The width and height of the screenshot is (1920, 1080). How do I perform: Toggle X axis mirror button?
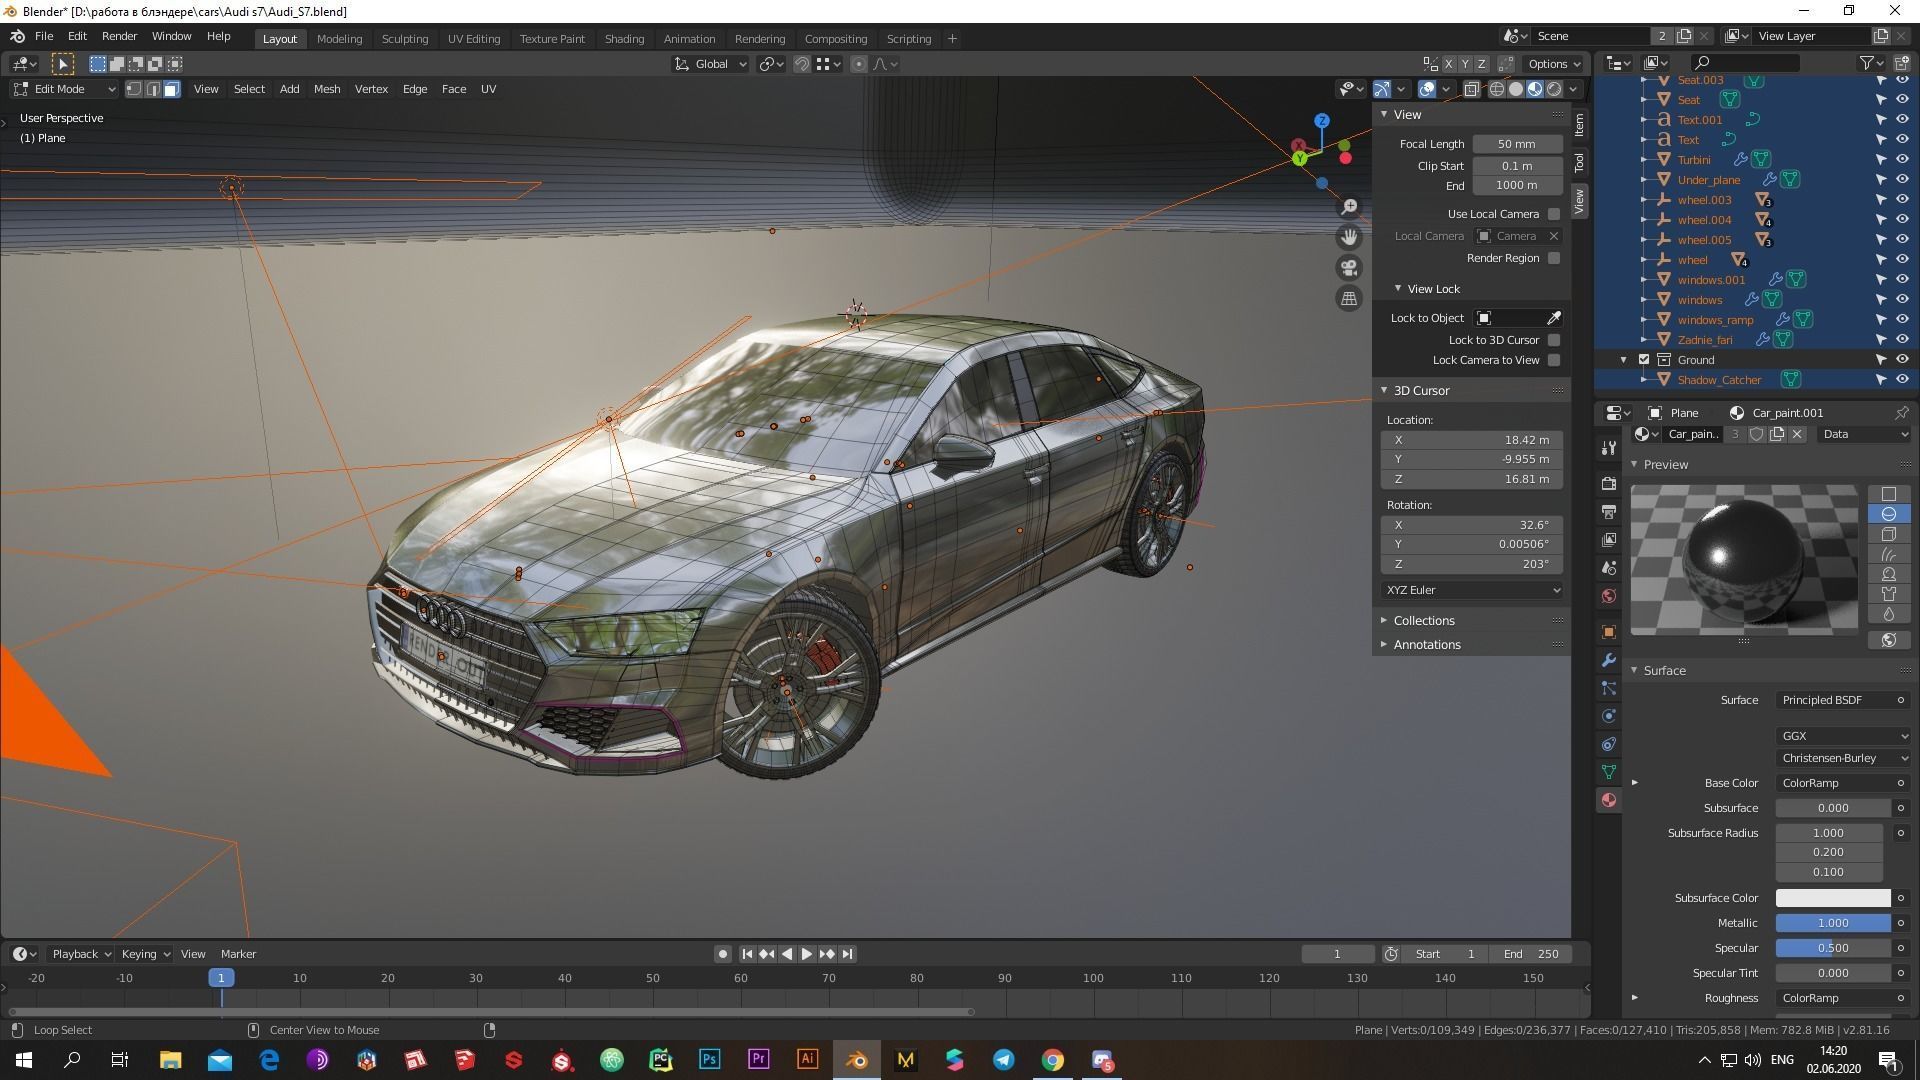pos(1448,64)
